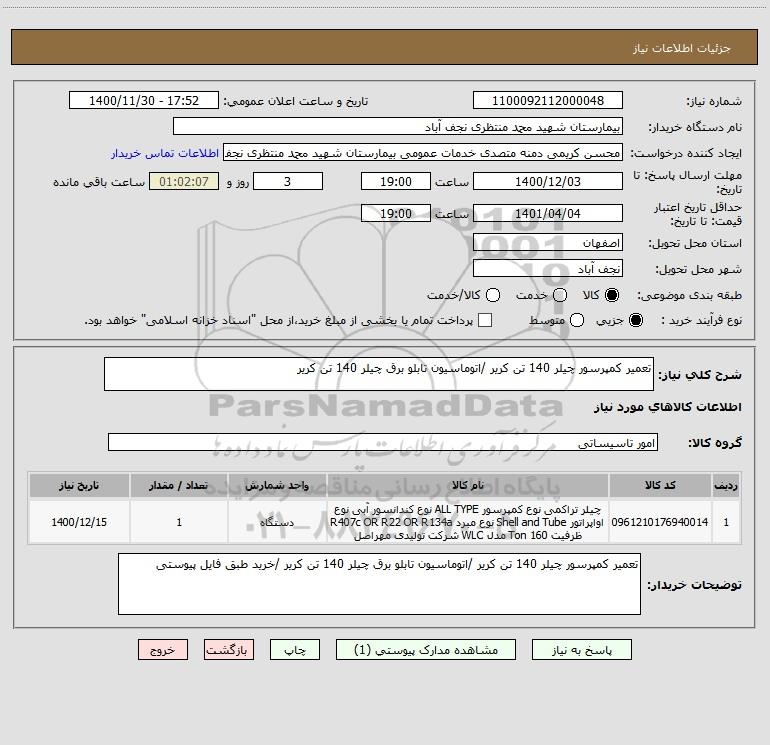Click the remaining days field showing 3

pyautogui.click(x=288, y=181)
